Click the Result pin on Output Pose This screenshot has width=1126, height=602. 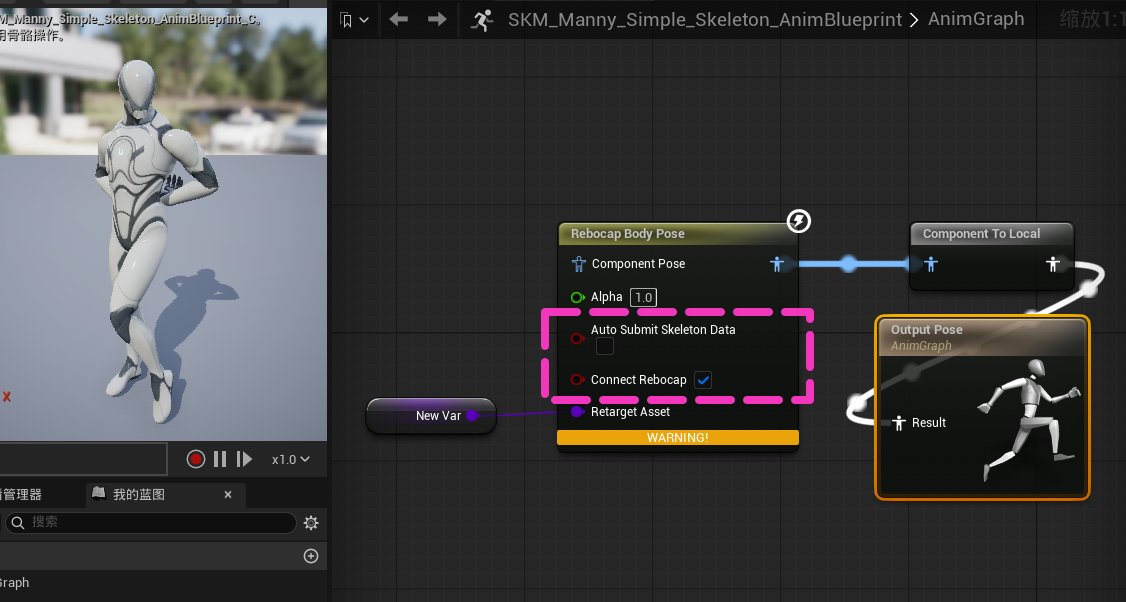899,423
